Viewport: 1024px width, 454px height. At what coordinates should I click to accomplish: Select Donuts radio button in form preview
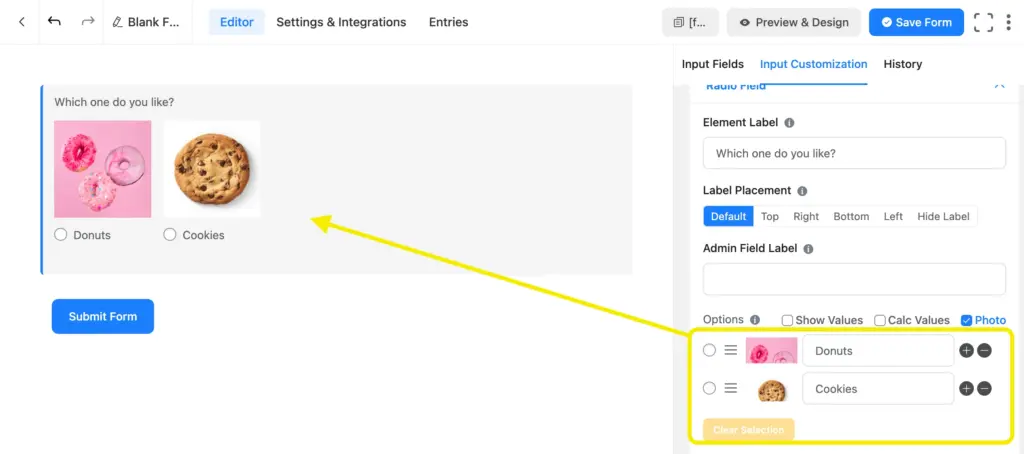point(61,234)
